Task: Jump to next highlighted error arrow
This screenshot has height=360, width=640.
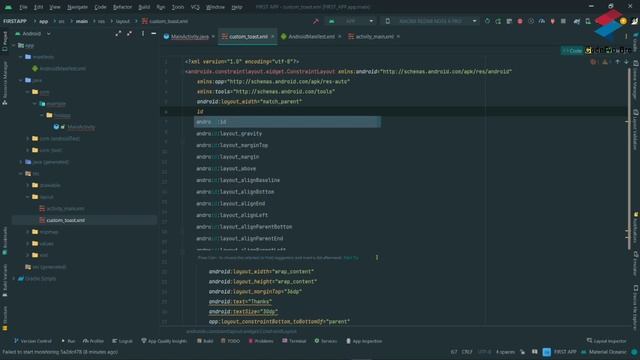Action: 626,62
